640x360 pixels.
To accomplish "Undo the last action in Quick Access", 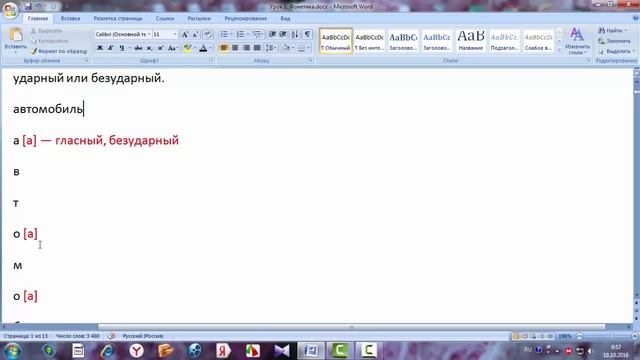I will 39,7.
